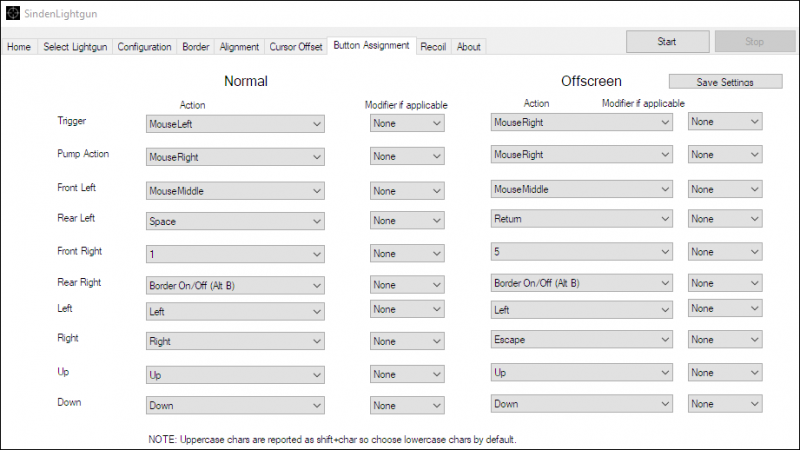This screenshot has width=800, height=450.
Task: Open Normal Up modifier dropdown
Action: coord(407,374)
